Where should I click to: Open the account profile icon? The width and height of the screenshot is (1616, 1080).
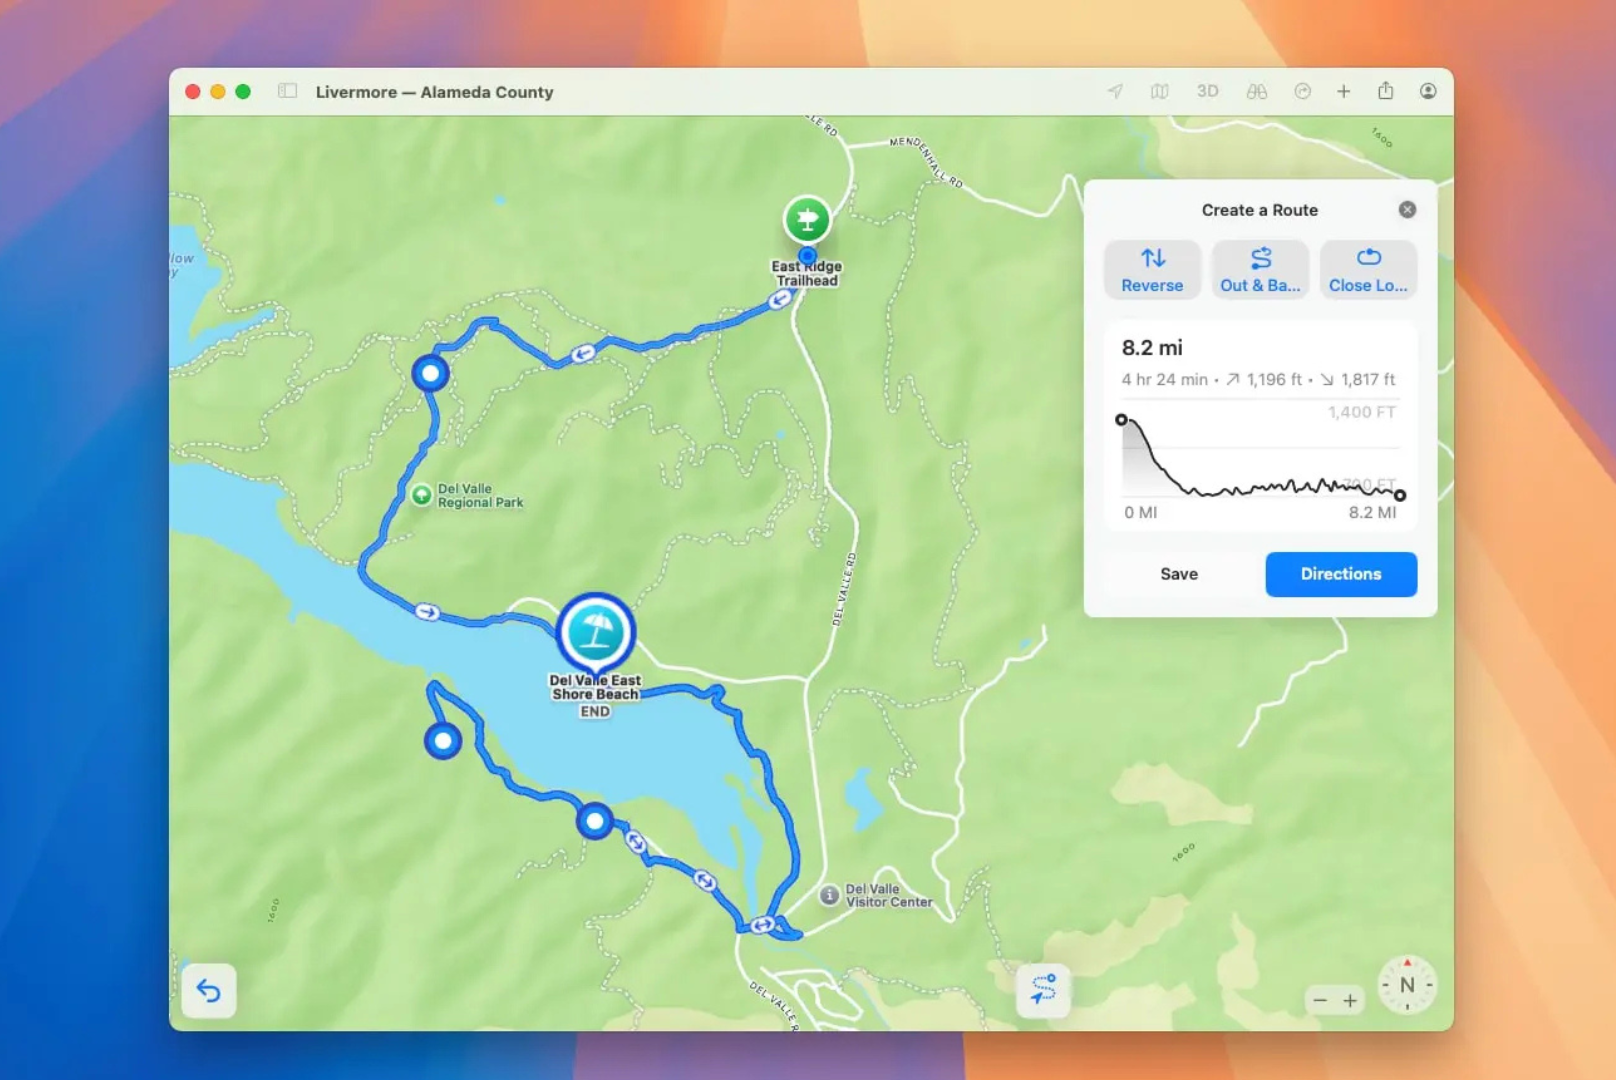(1428, 91)
